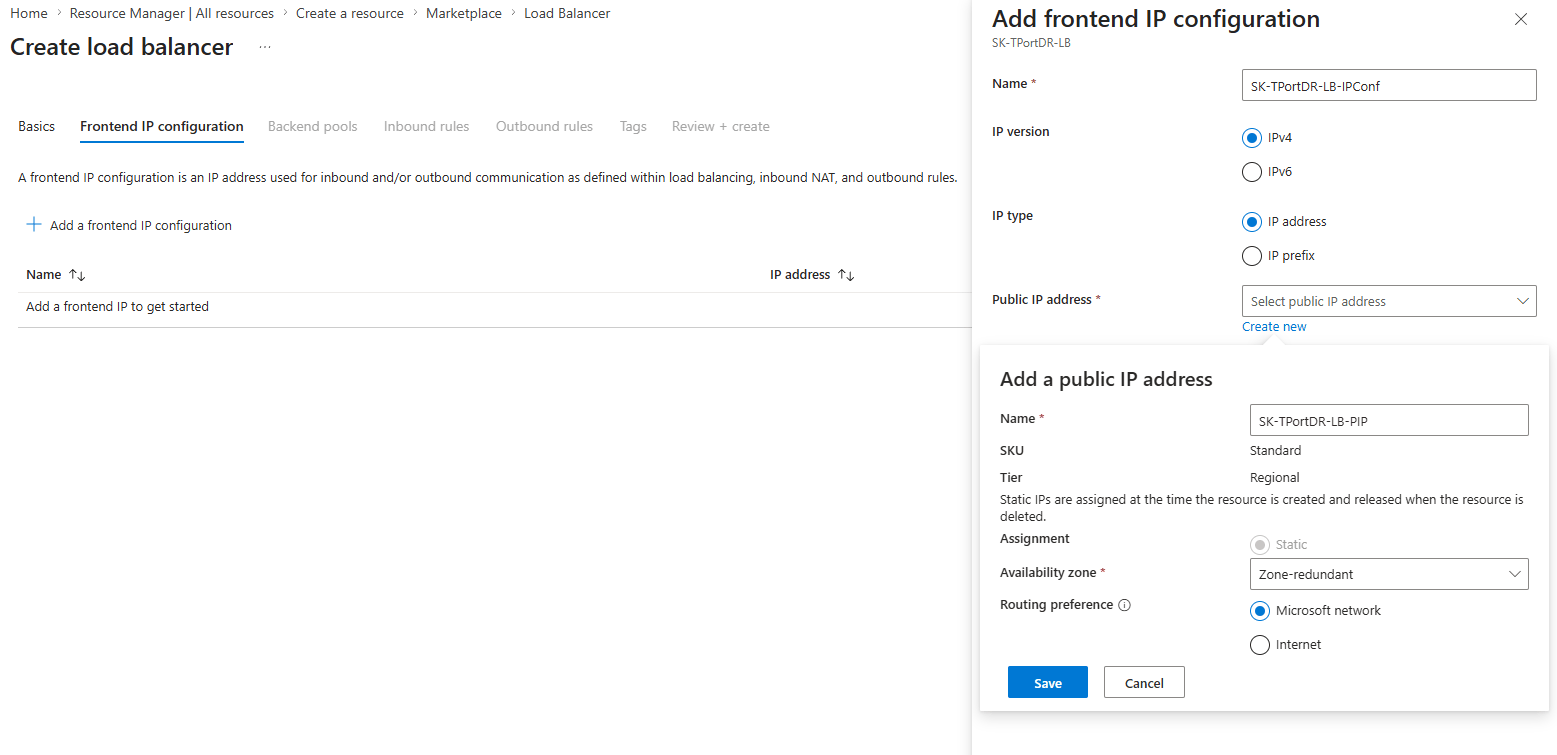Choose the IP prefix radio button
1557x755 pixels.
pos(1252,256)
